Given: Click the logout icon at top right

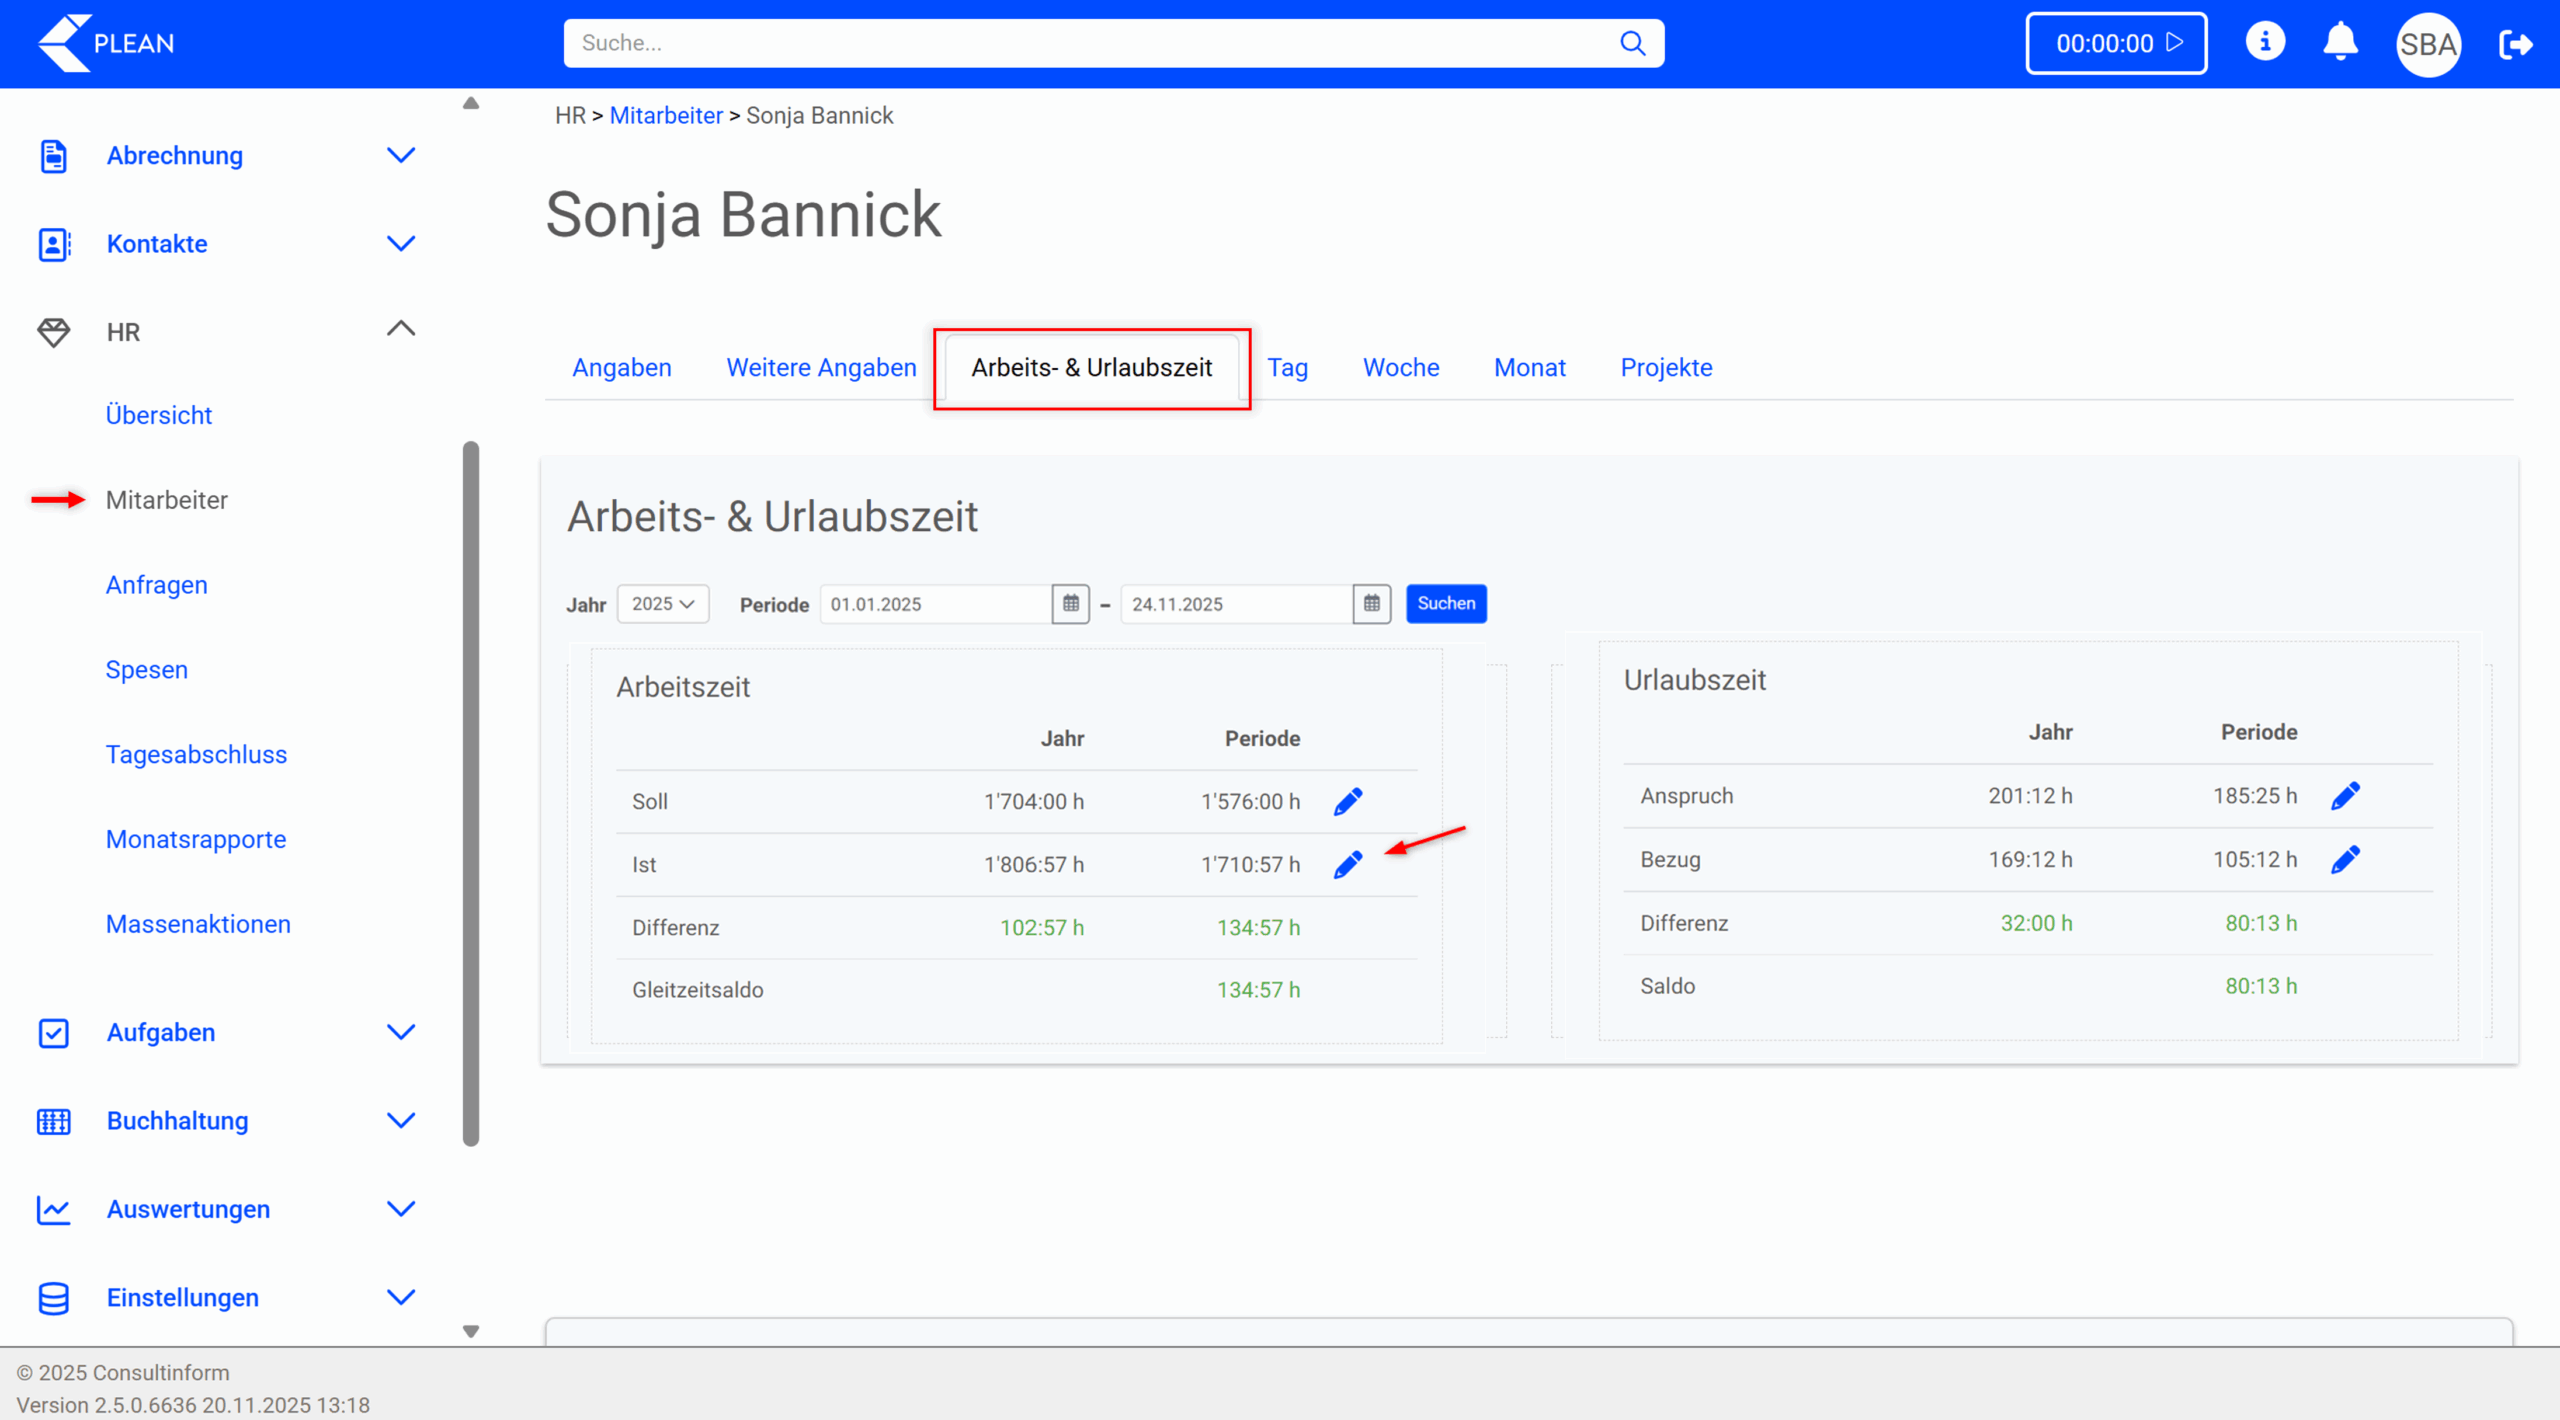Looking at the screenshot, I should tap(2515, 44).
